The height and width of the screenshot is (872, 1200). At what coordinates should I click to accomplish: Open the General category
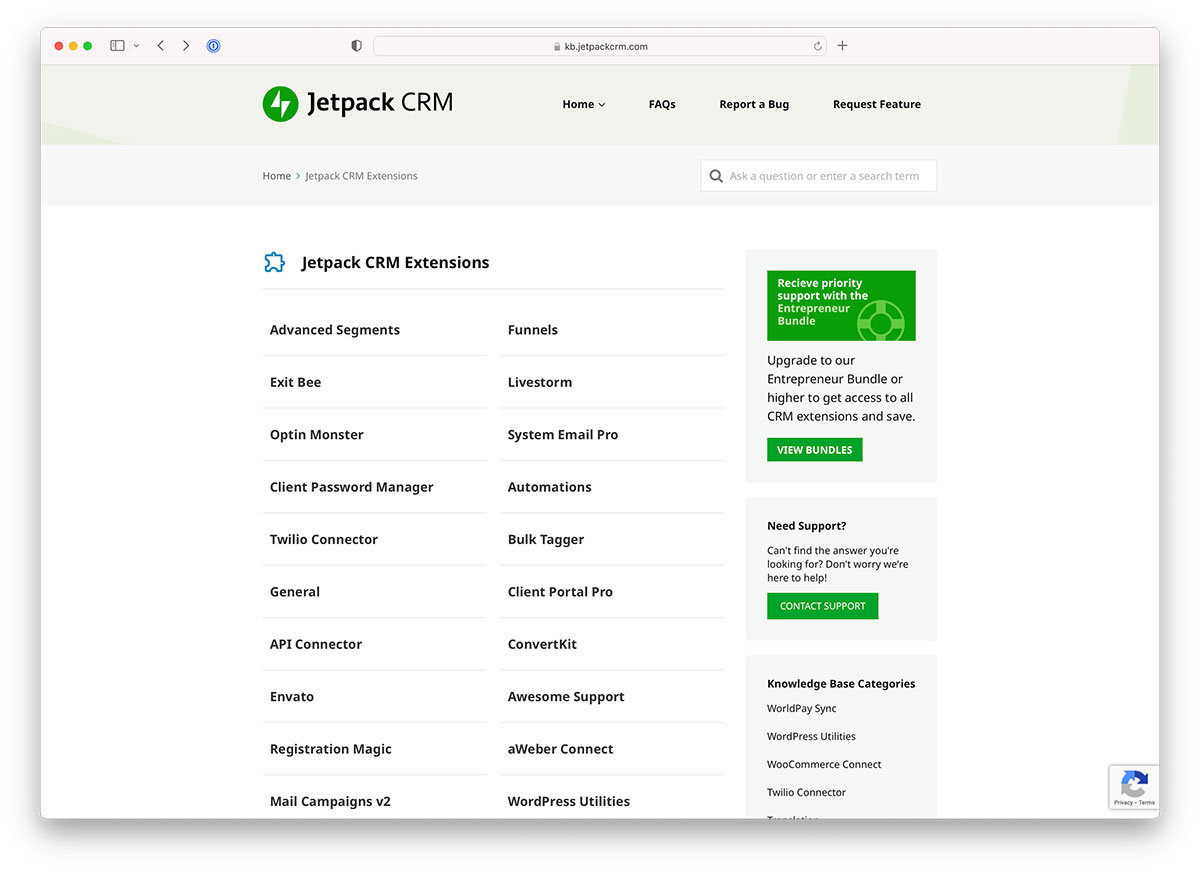tap(295, 592)
